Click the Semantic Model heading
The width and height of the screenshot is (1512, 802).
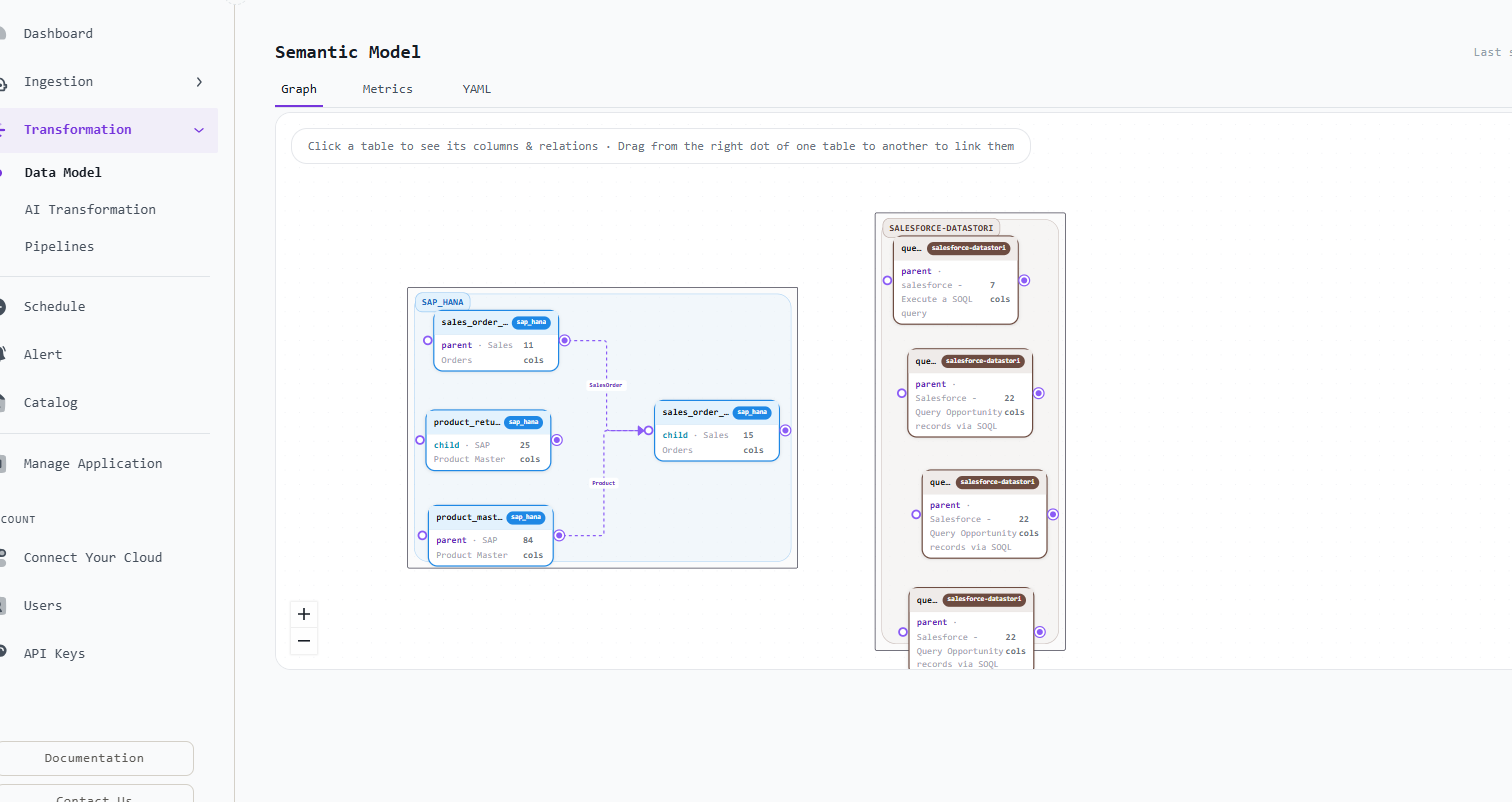[348, 52]
